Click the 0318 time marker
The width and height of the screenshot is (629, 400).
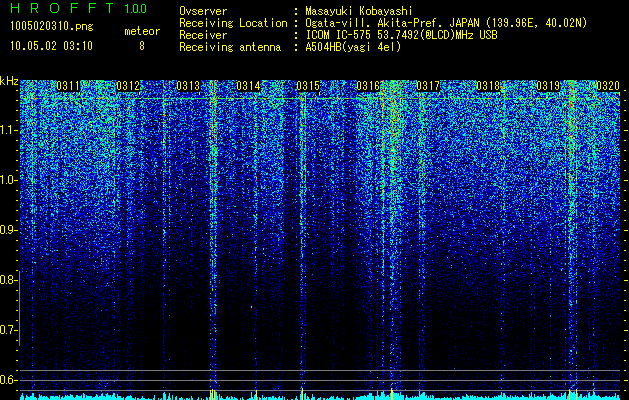[x=488, y=86]
